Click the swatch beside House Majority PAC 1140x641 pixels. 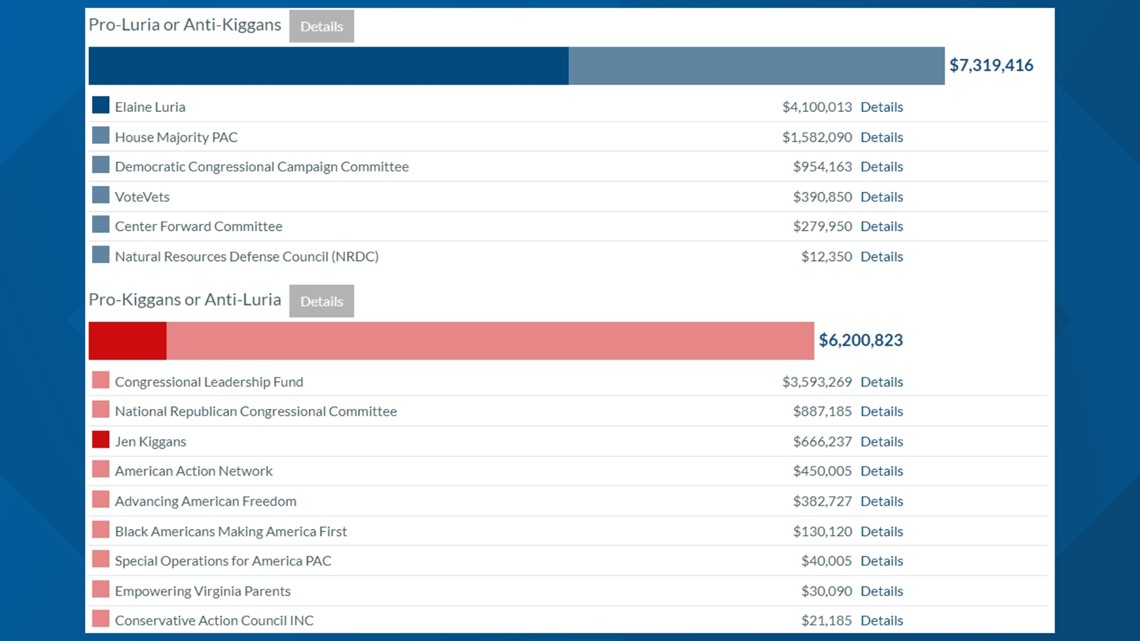[101, 135]
